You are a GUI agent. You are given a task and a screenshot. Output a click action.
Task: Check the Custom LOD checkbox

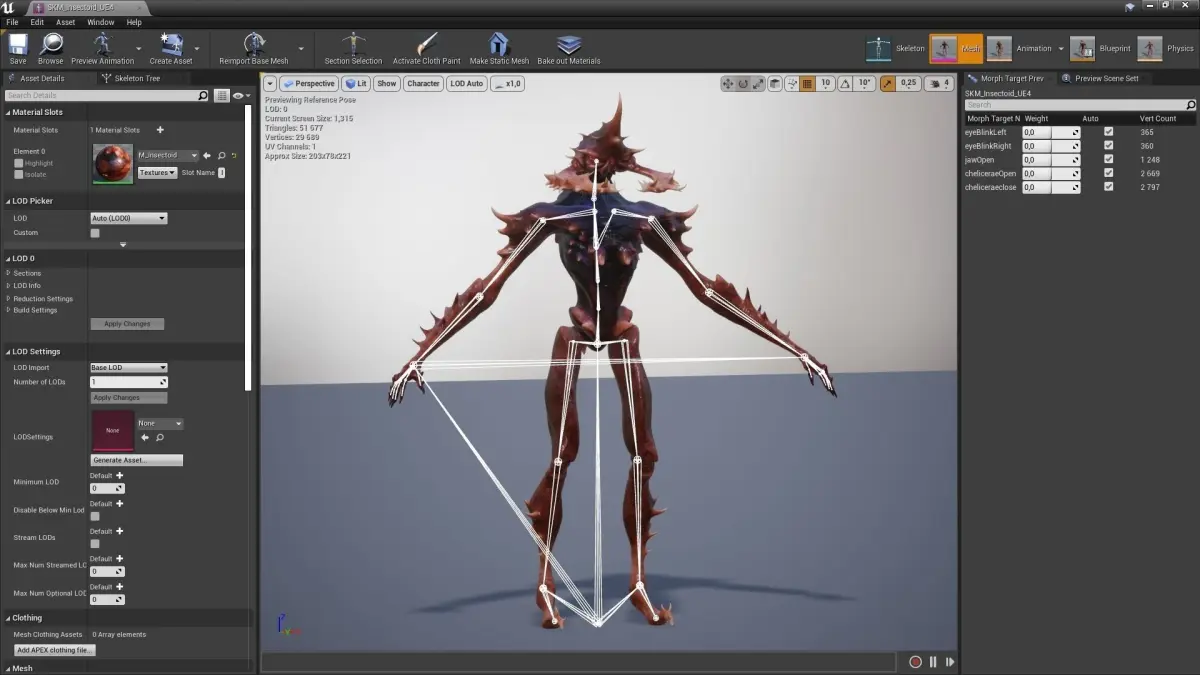click(95, 233)
